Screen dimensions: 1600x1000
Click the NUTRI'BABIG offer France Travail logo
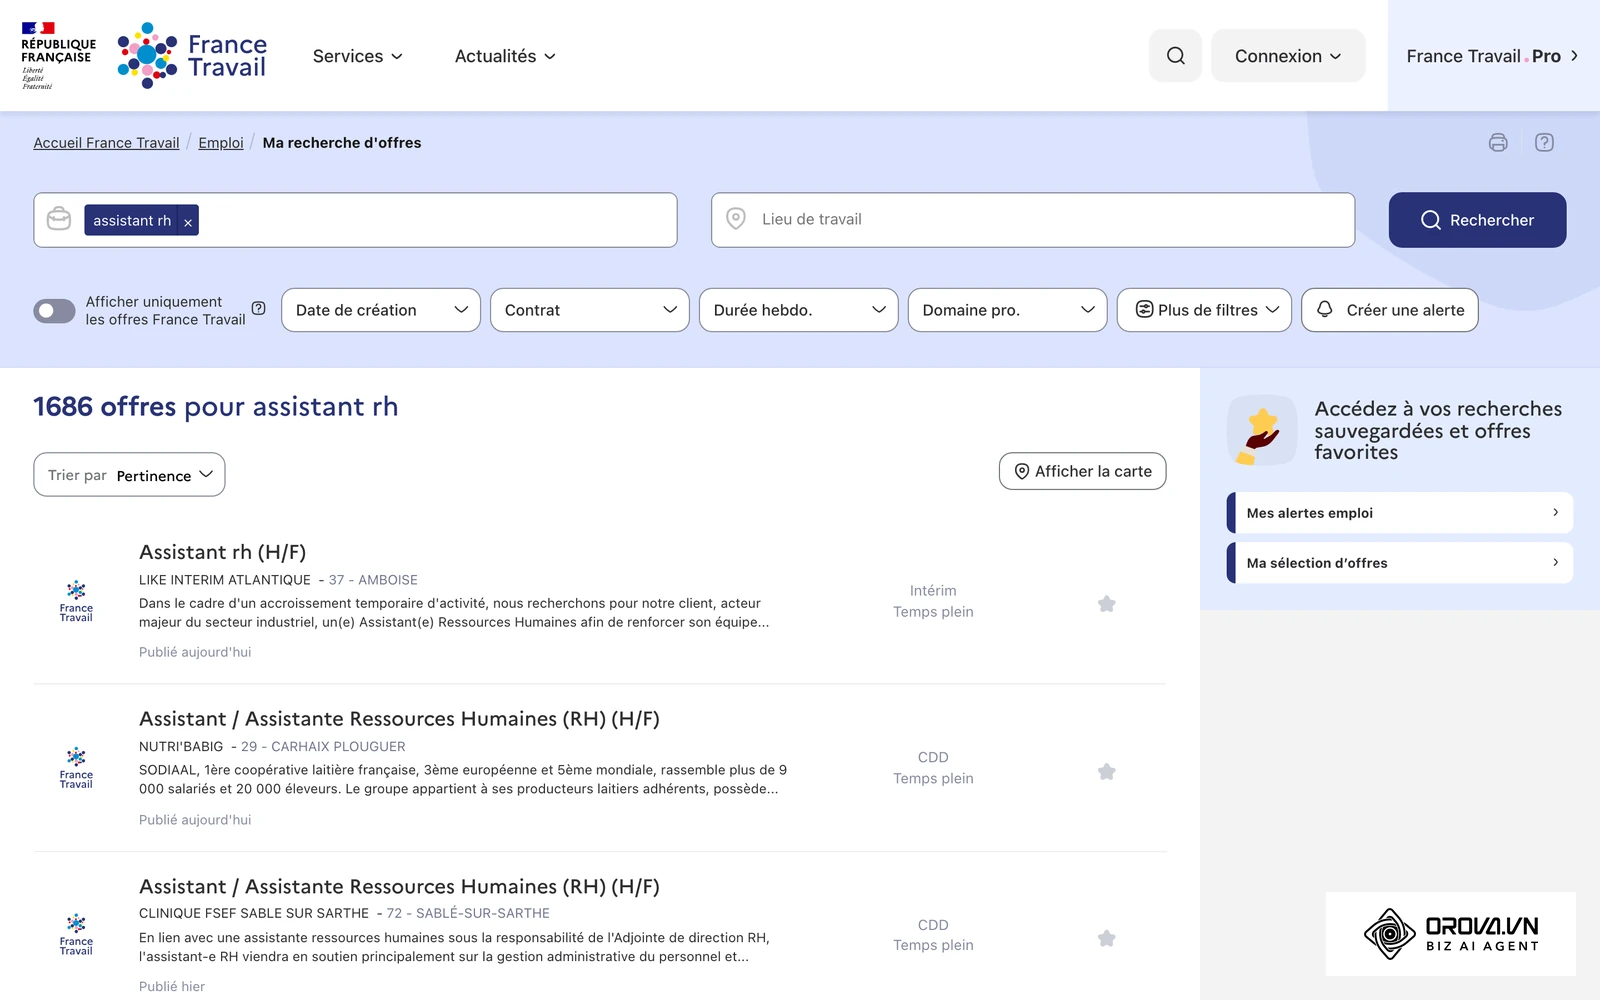[76, 768]
